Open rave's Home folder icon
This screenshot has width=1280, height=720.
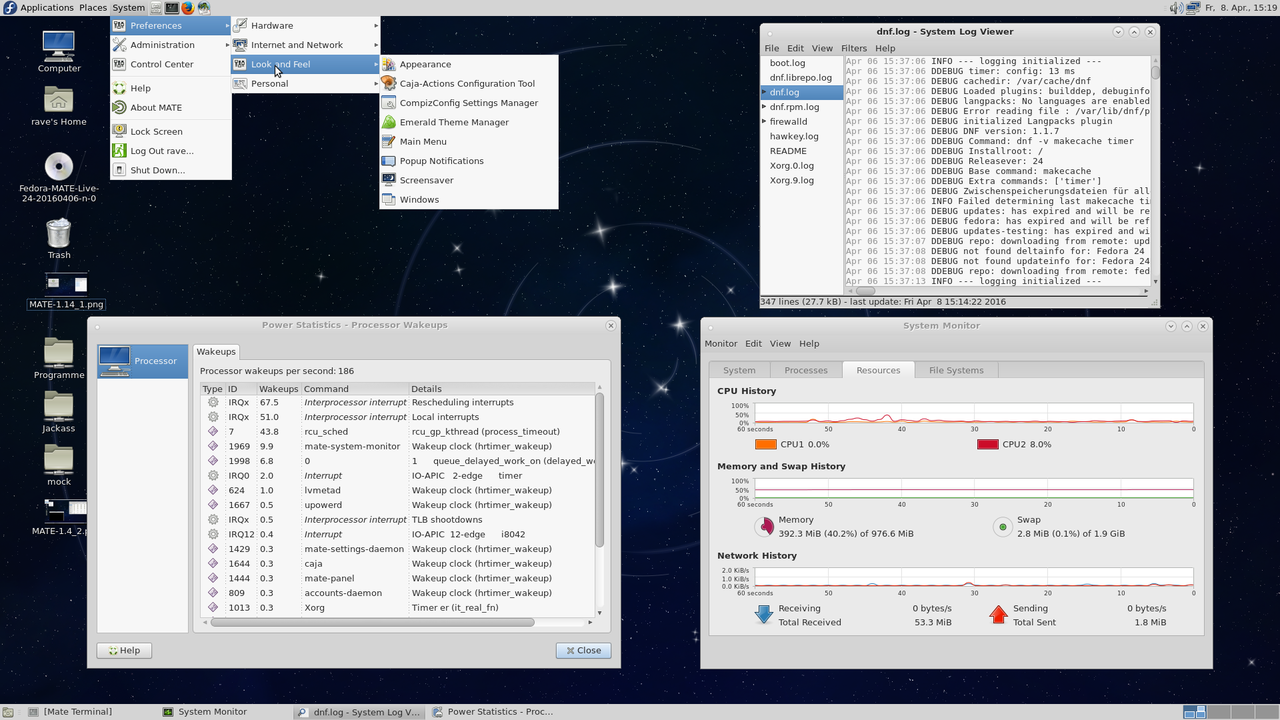tap(59, 100)
